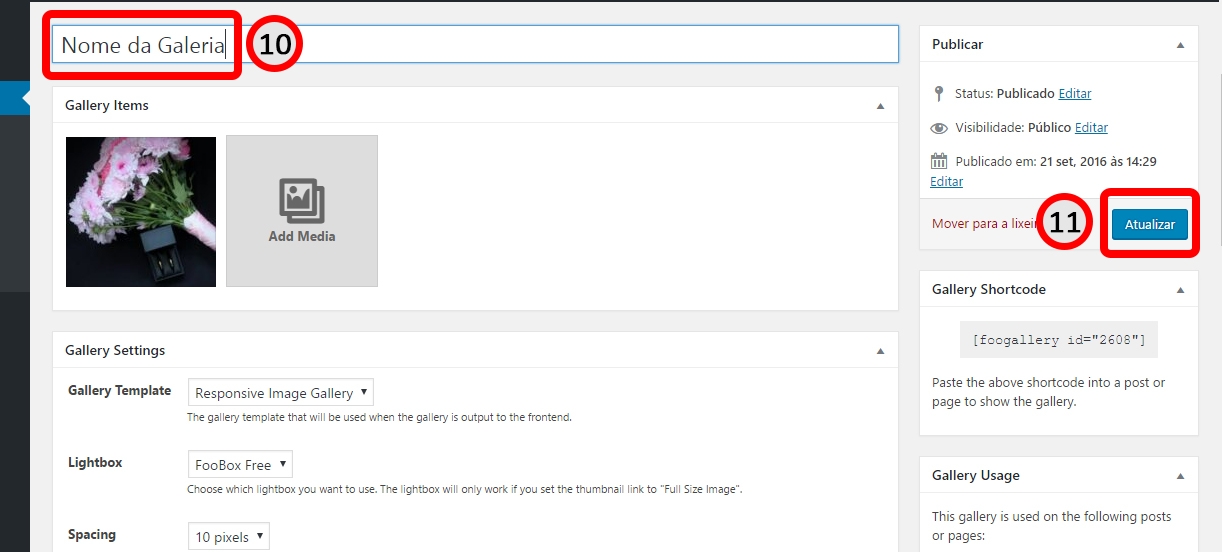
Task: Collapse the Gallery Items panel
Action: pos(880,106)
